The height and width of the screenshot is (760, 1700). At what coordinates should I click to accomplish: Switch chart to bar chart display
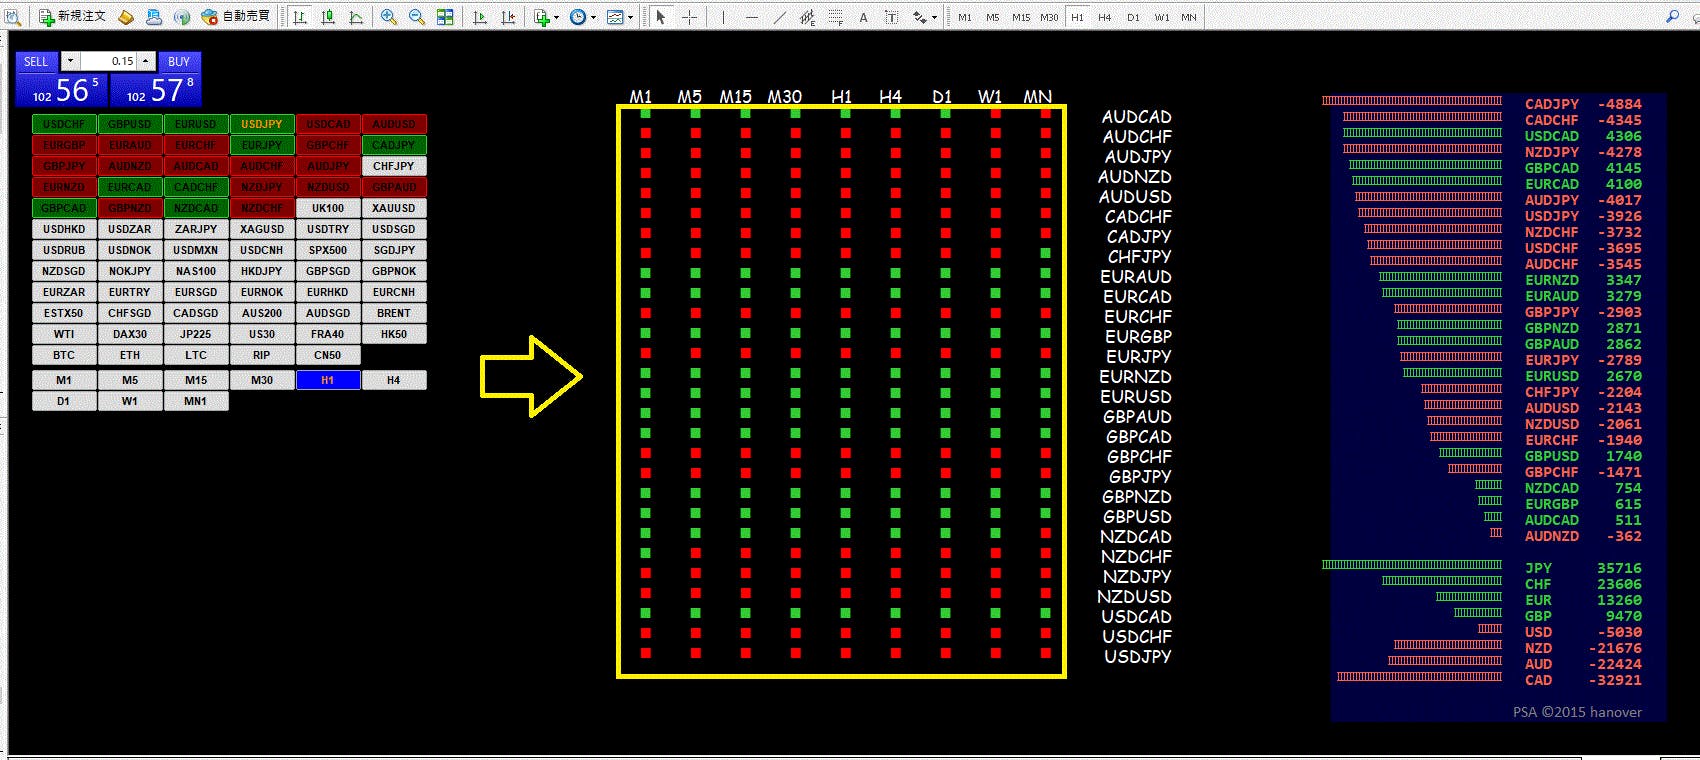(x=299, y=17)
